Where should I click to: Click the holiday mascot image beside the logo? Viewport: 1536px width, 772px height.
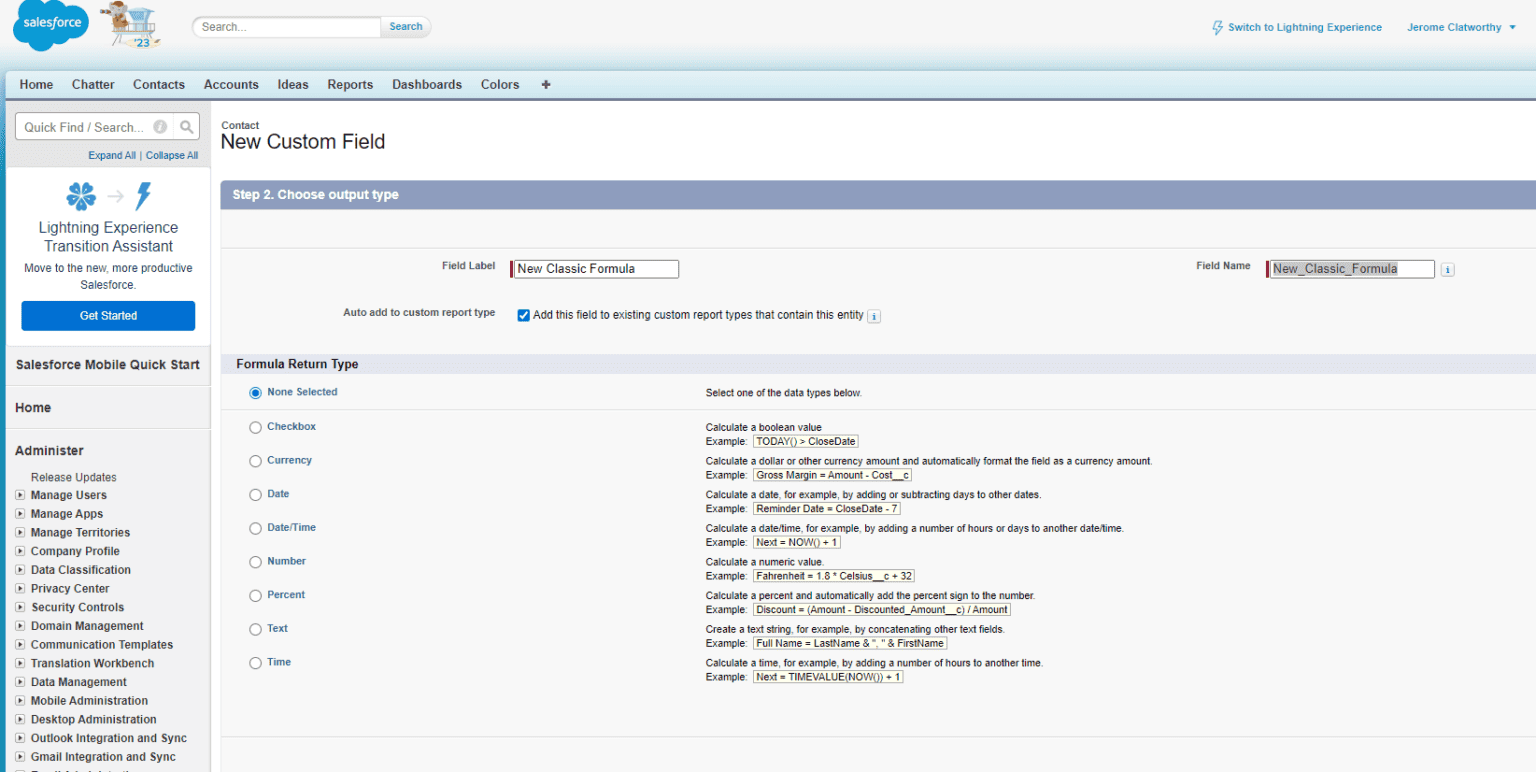pos(127,26)
